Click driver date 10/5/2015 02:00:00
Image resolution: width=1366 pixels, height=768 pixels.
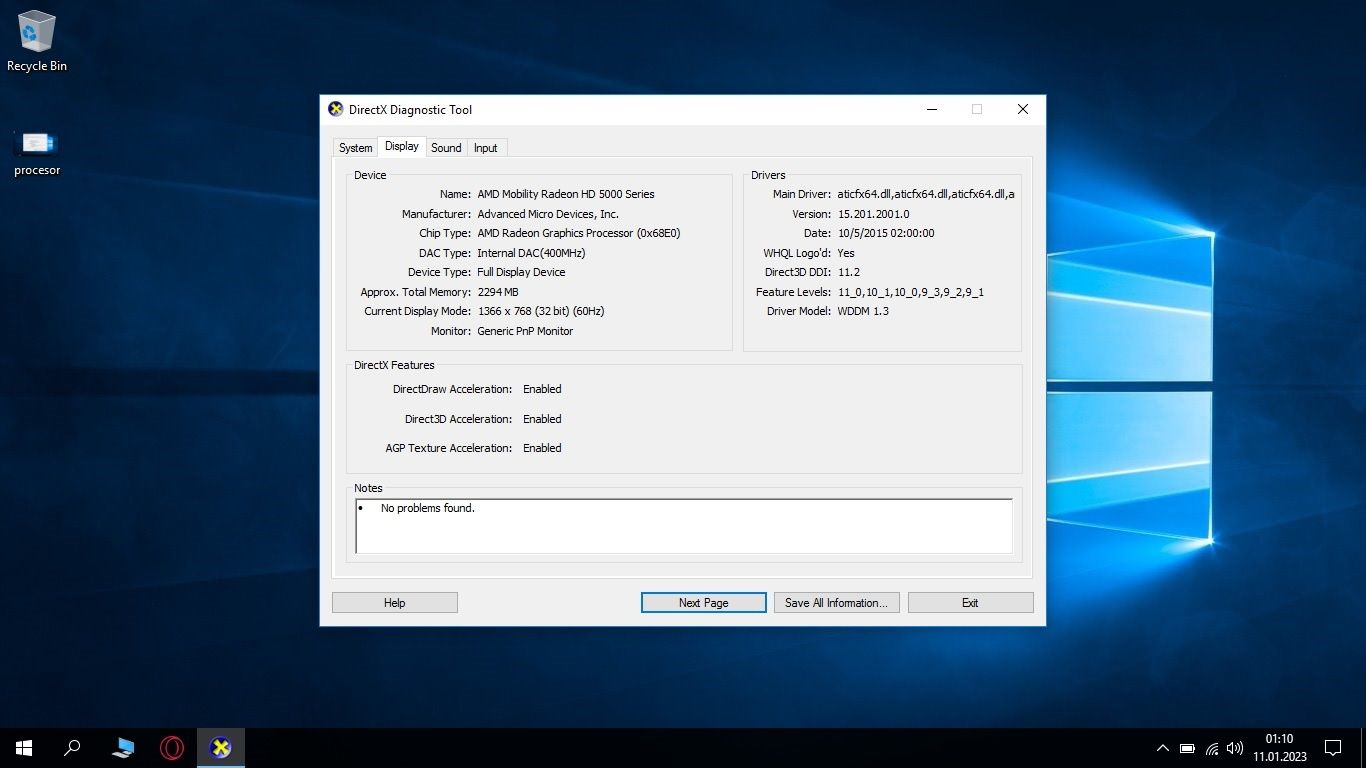tap(886, 233)
